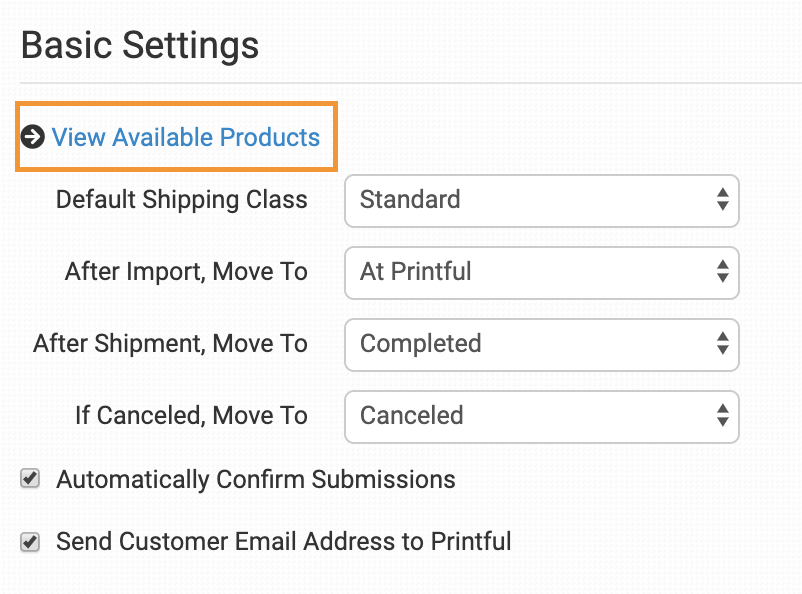802x594 pixels.
Task: Click the Completed value text in its select
Action: (x=421, y=344)
